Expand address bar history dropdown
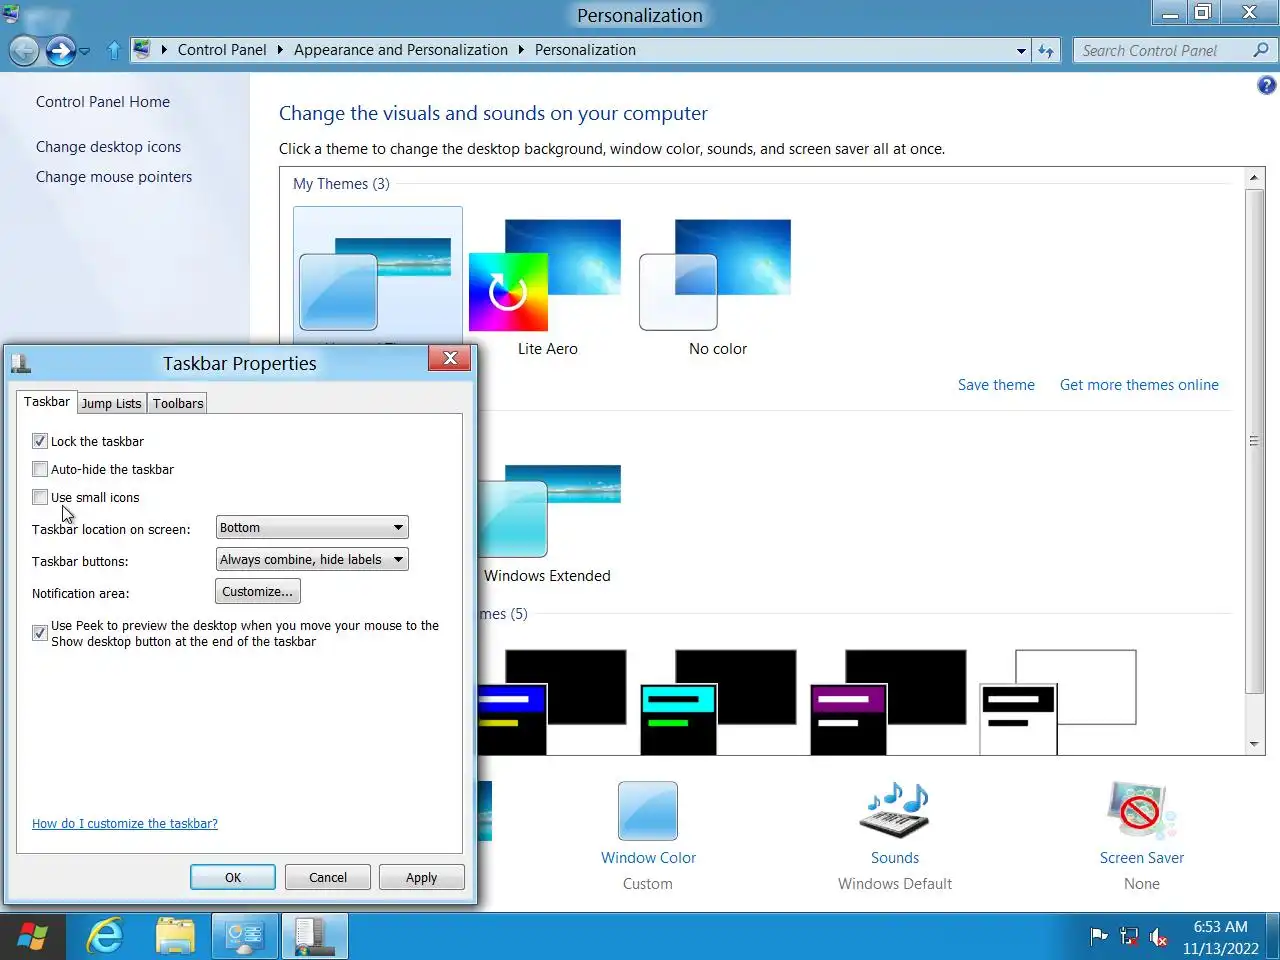 pyautogui.click(x=1021, y=50)
